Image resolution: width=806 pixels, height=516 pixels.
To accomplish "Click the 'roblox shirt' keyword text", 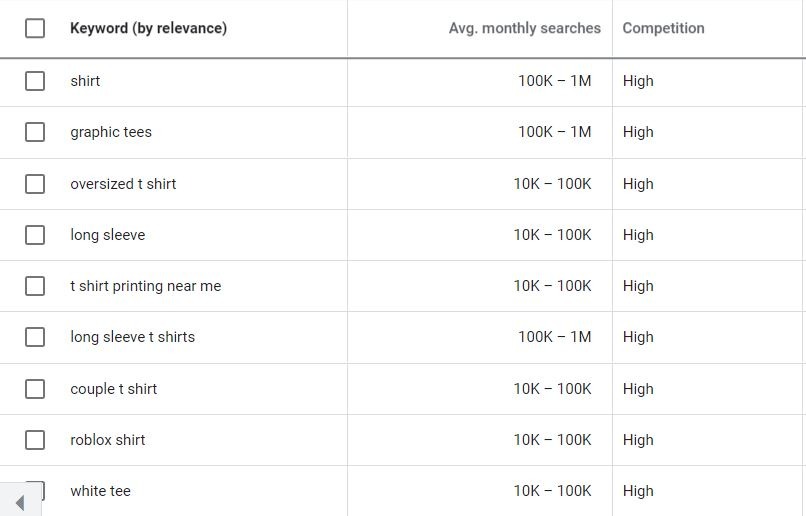I will tap(108, 440).
